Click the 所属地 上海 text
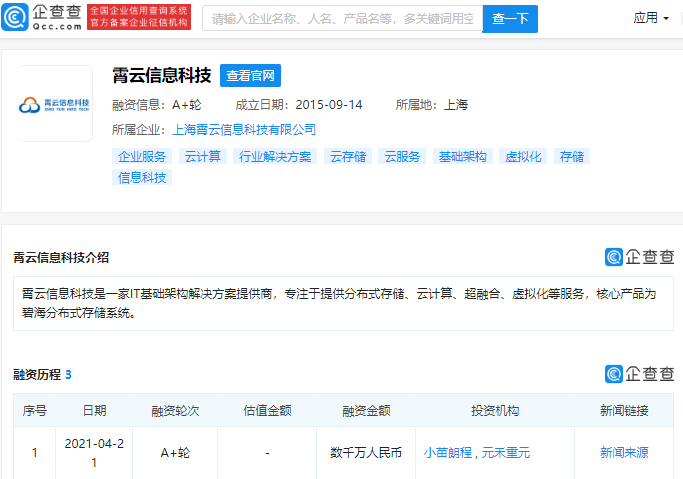Image resolution: width=683 pixels, height=479 pixels. point(432,105)
